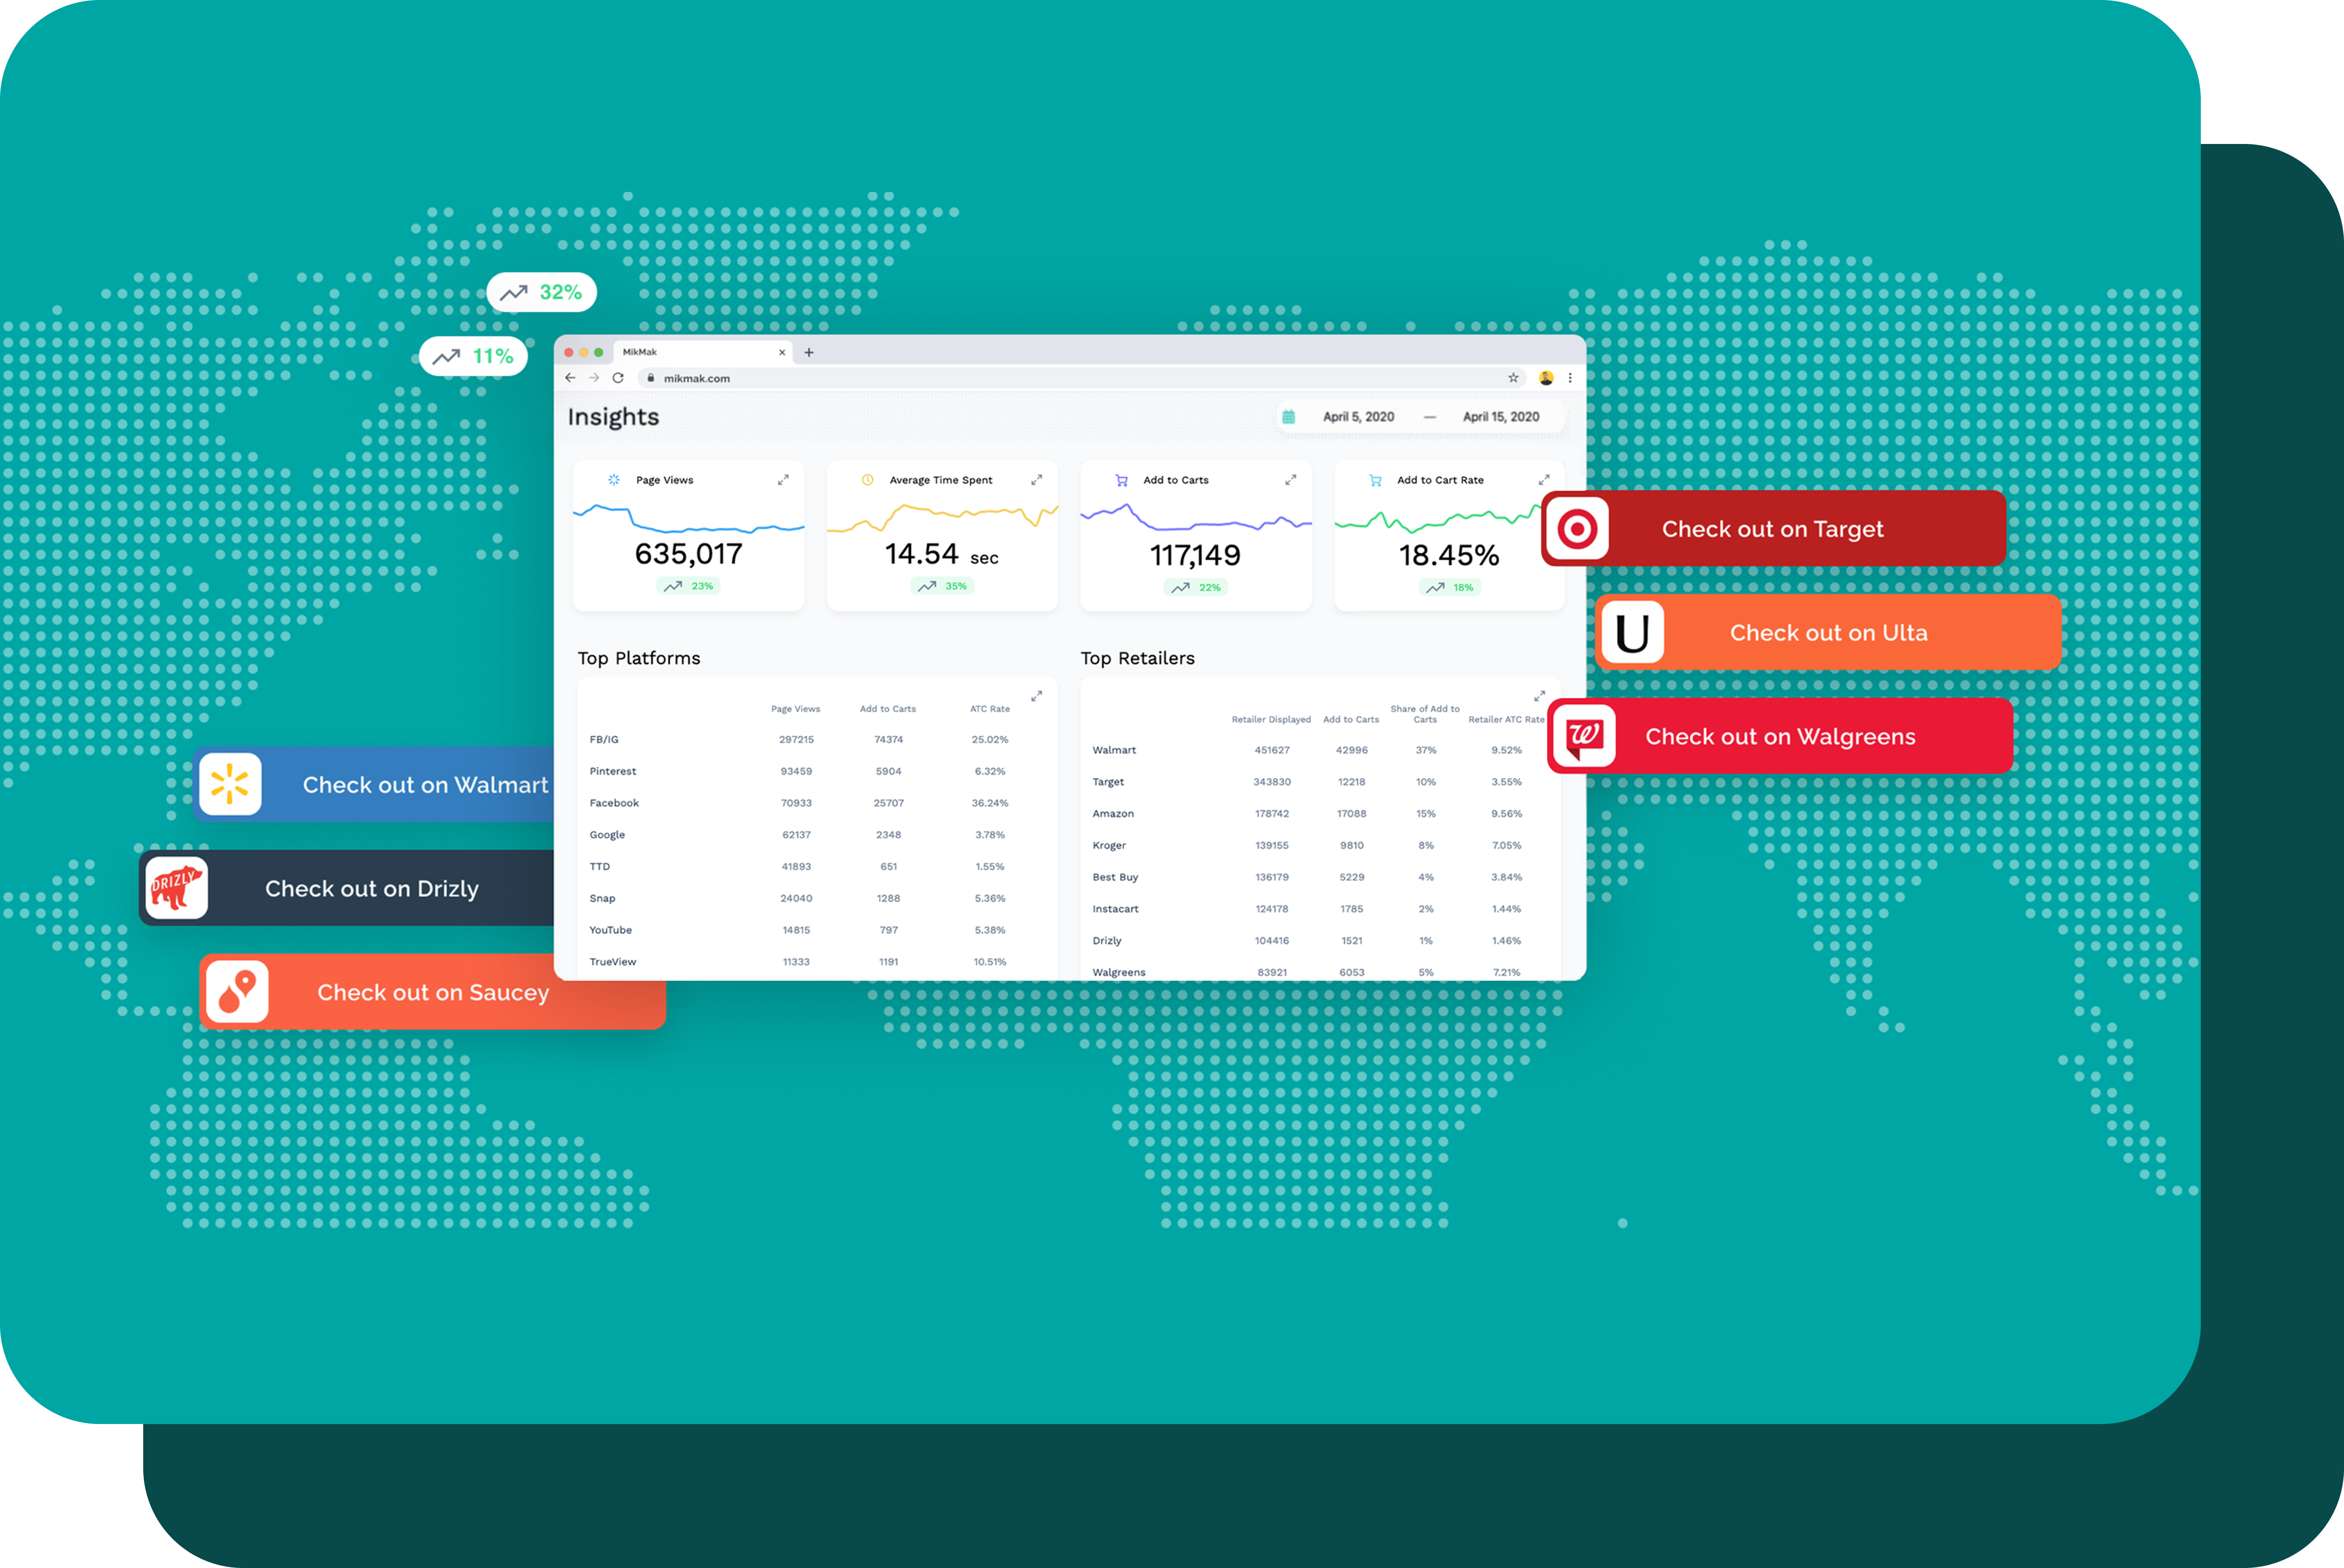Click the Add to Carts 22% badge
The image size is (2344, 1568).
click(x=1196, y=587)
